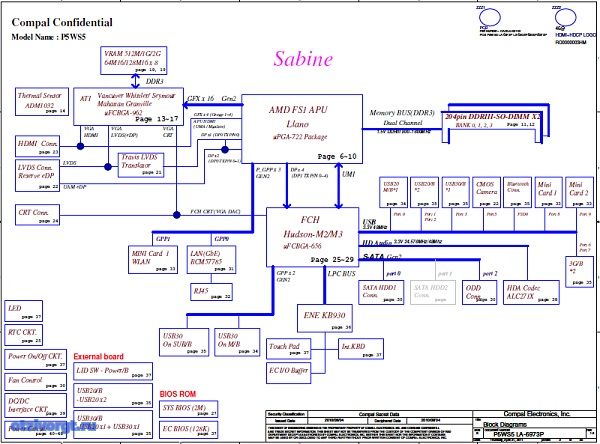This screenshot has width=600, height=444.
Task: Click the Thermal Sensor ADM1032 box
Action: (41, 102)
